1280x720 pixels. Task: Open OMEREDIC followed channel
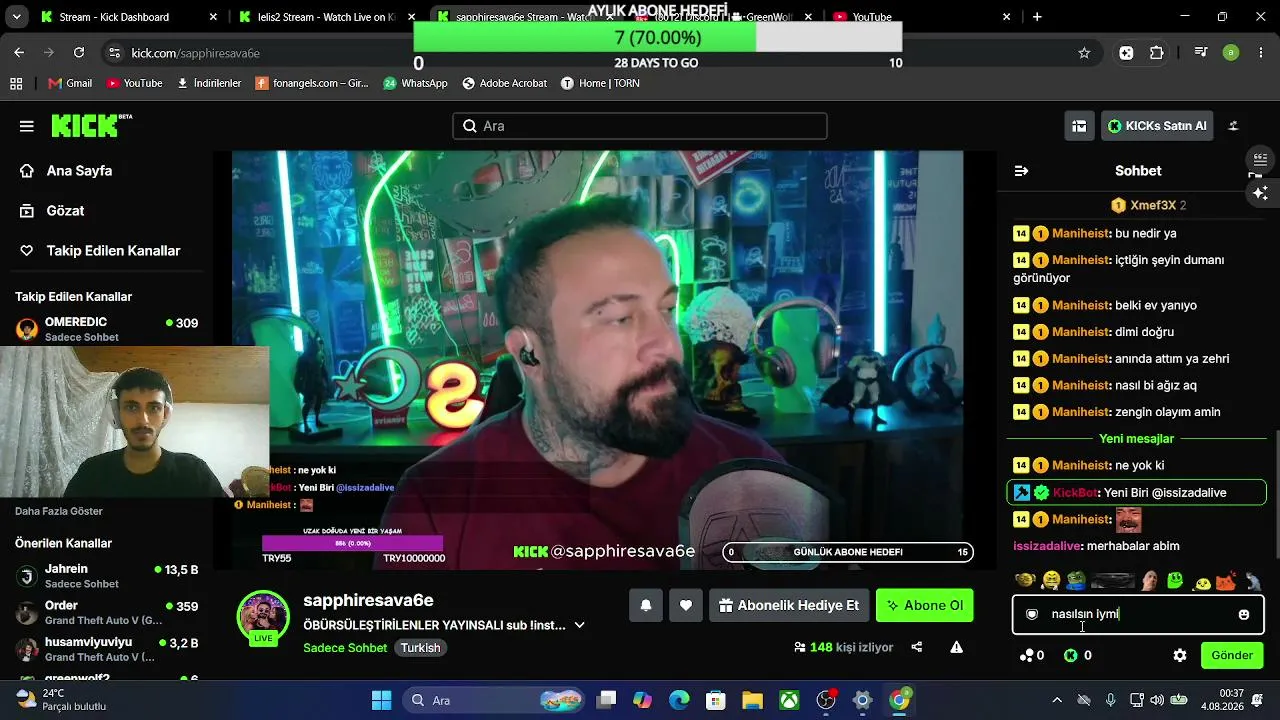(106, 329)
